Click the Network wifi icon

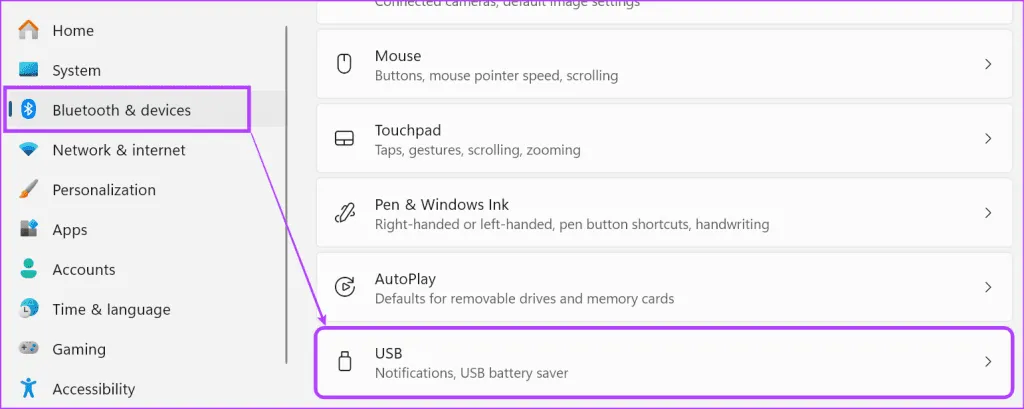click(29, 150)
